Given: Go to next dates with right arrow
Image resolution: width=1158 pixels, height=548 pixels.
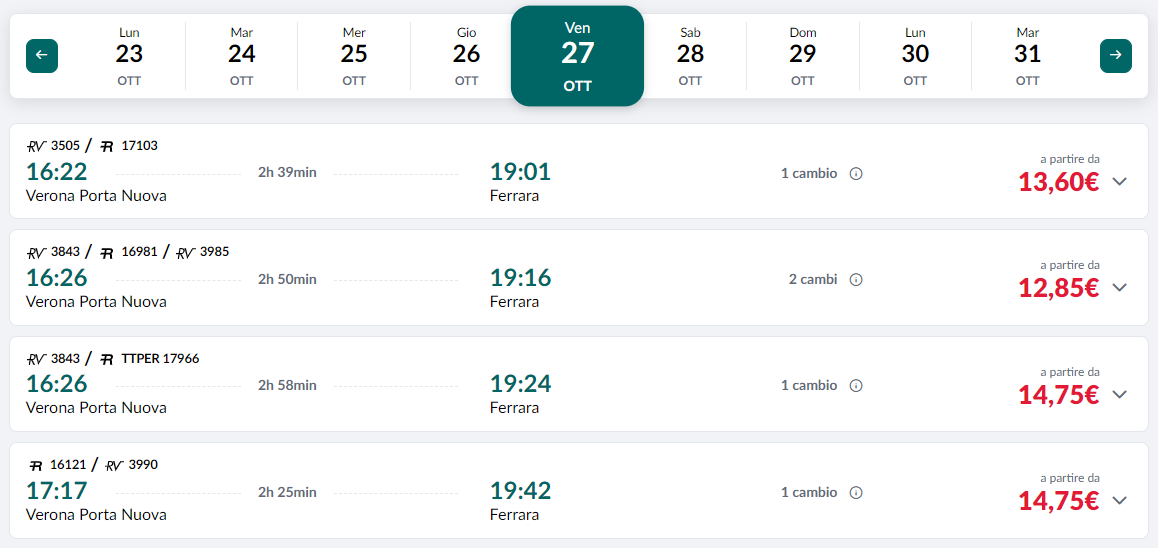Looking at the screenshot, I should tap(1115, 55).
